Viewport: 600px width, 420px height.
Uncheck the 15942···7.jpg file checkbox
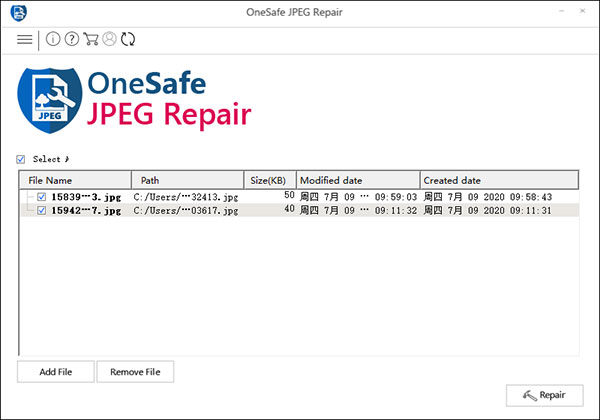coord(42,210)
